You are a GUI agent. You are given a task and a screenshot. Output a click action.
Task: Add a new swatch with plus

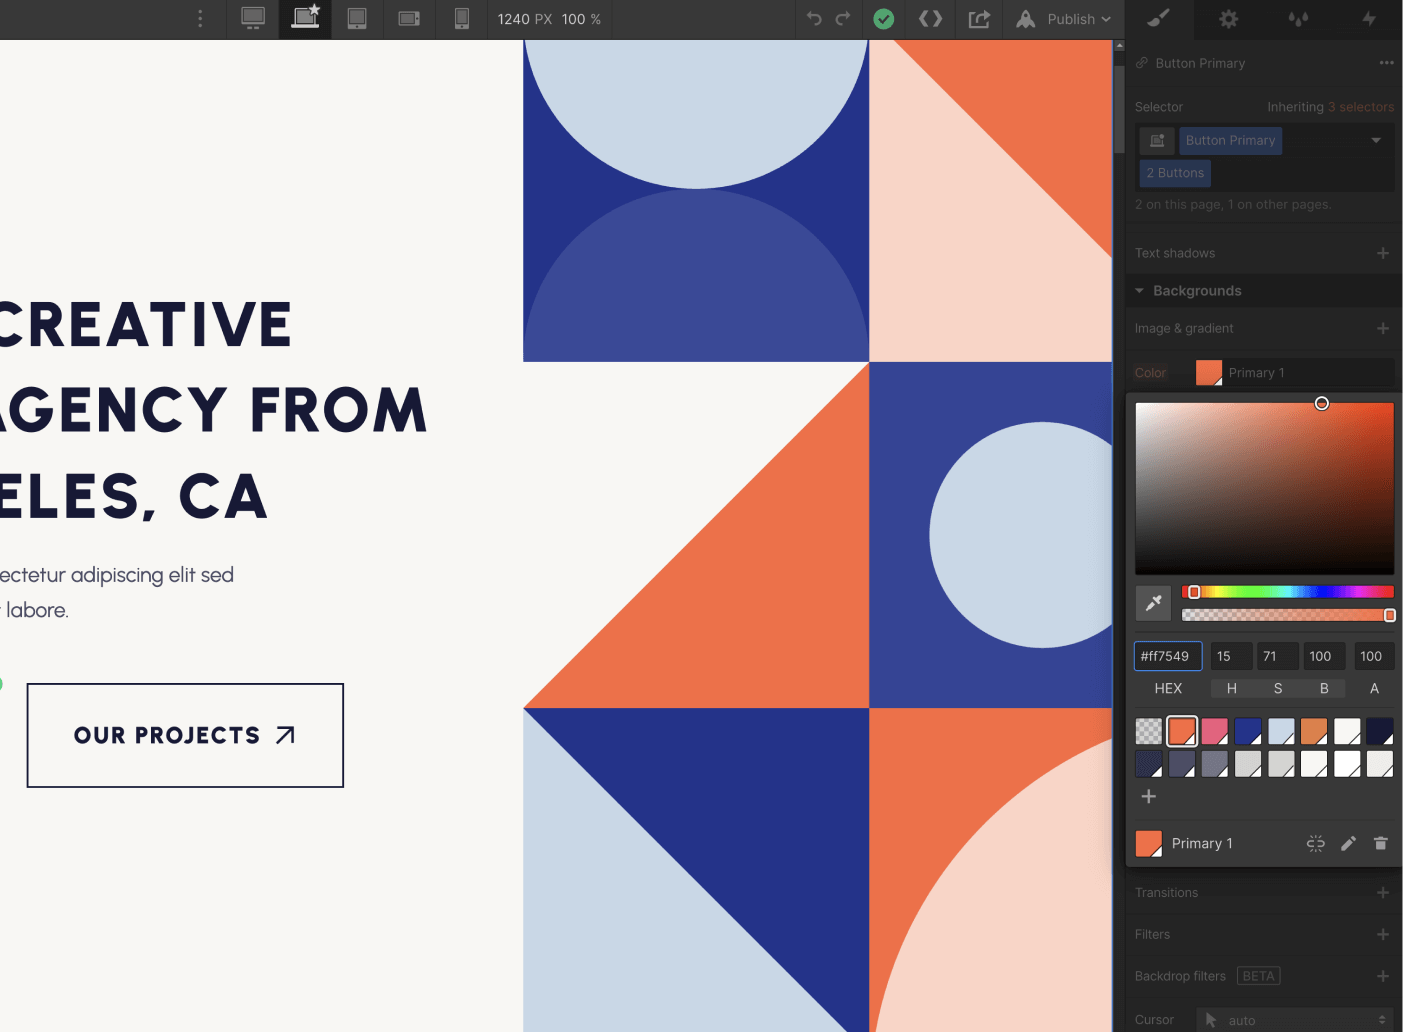click(x=1149, y=797)
